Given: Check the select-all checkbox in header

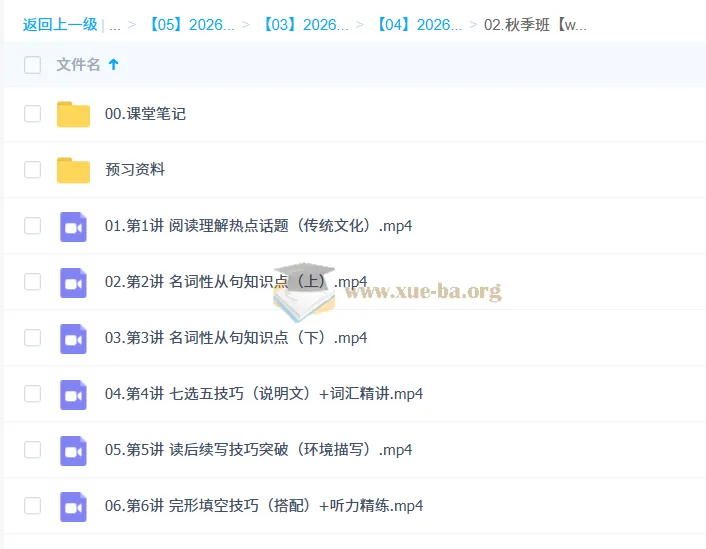Looking at the screenshot, I should click(x=32, y=65).
